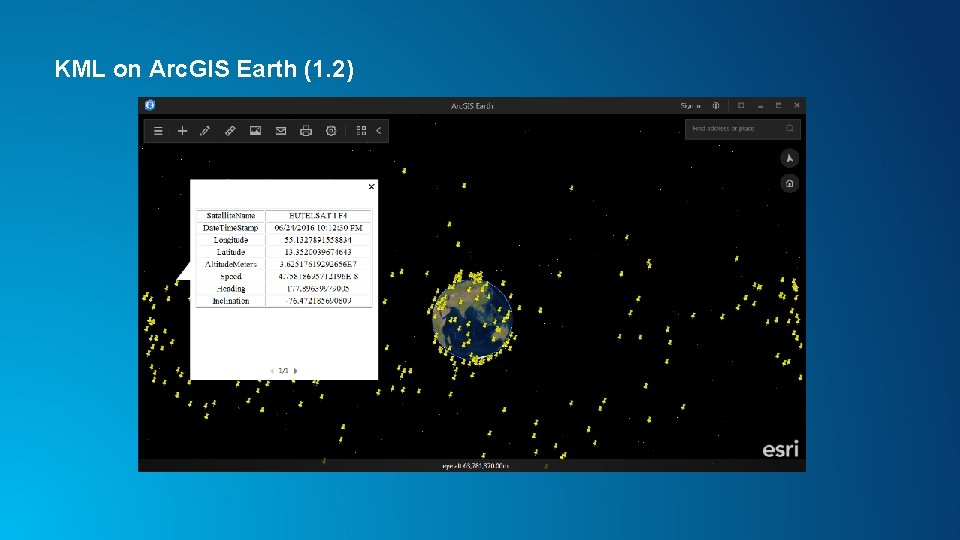This screenshot has width=960, height=540.
Task: Select the Measure ruler tool
Action: tap(230, 130)
